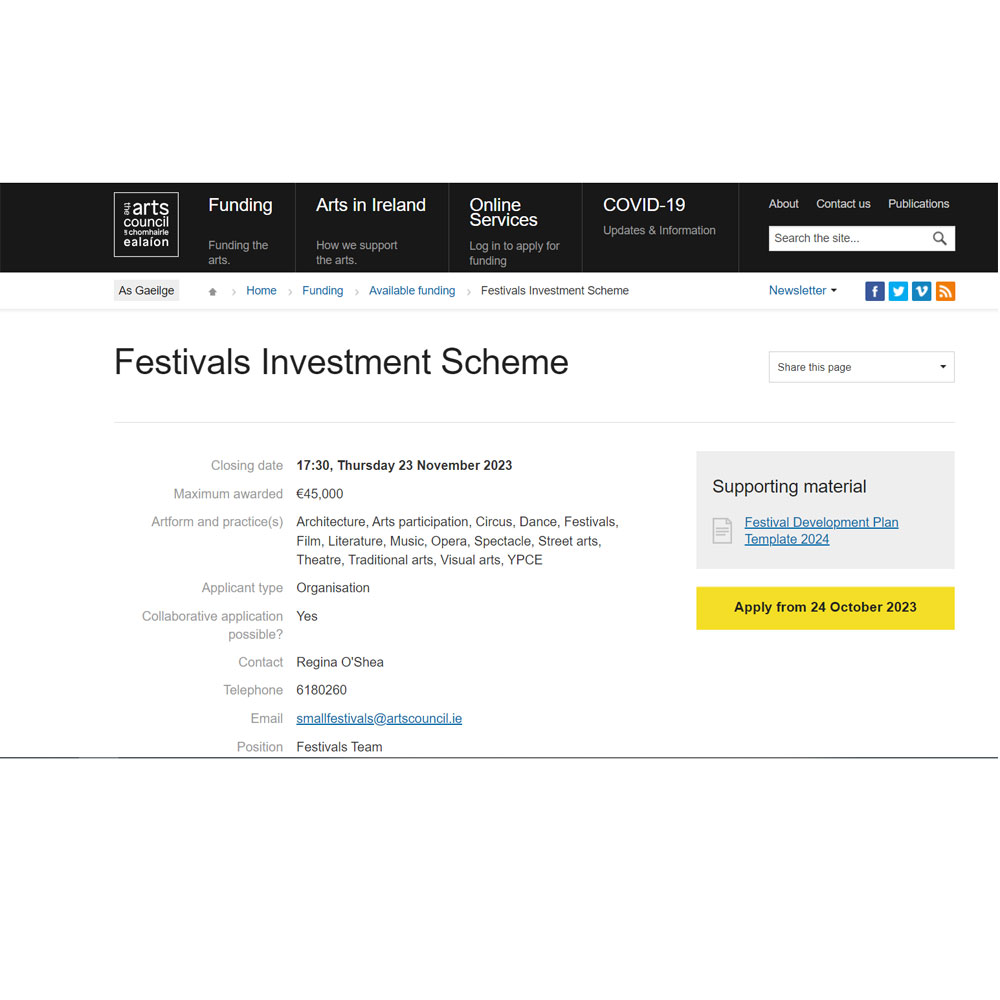Screen dimensions: 1000x1000
Task: Open the RSS feed icon
Action: tap(945, 291)
